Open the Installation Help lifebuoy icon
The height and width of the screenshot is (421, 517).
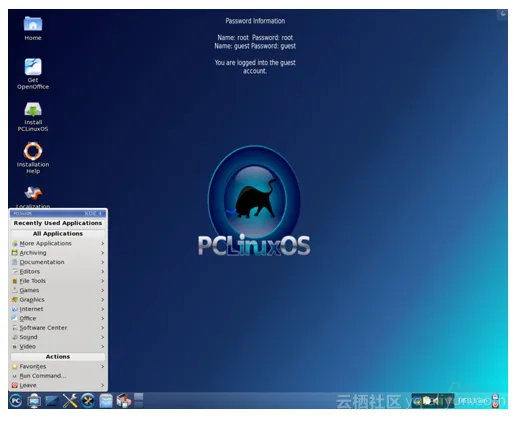(x=33, y=158)
